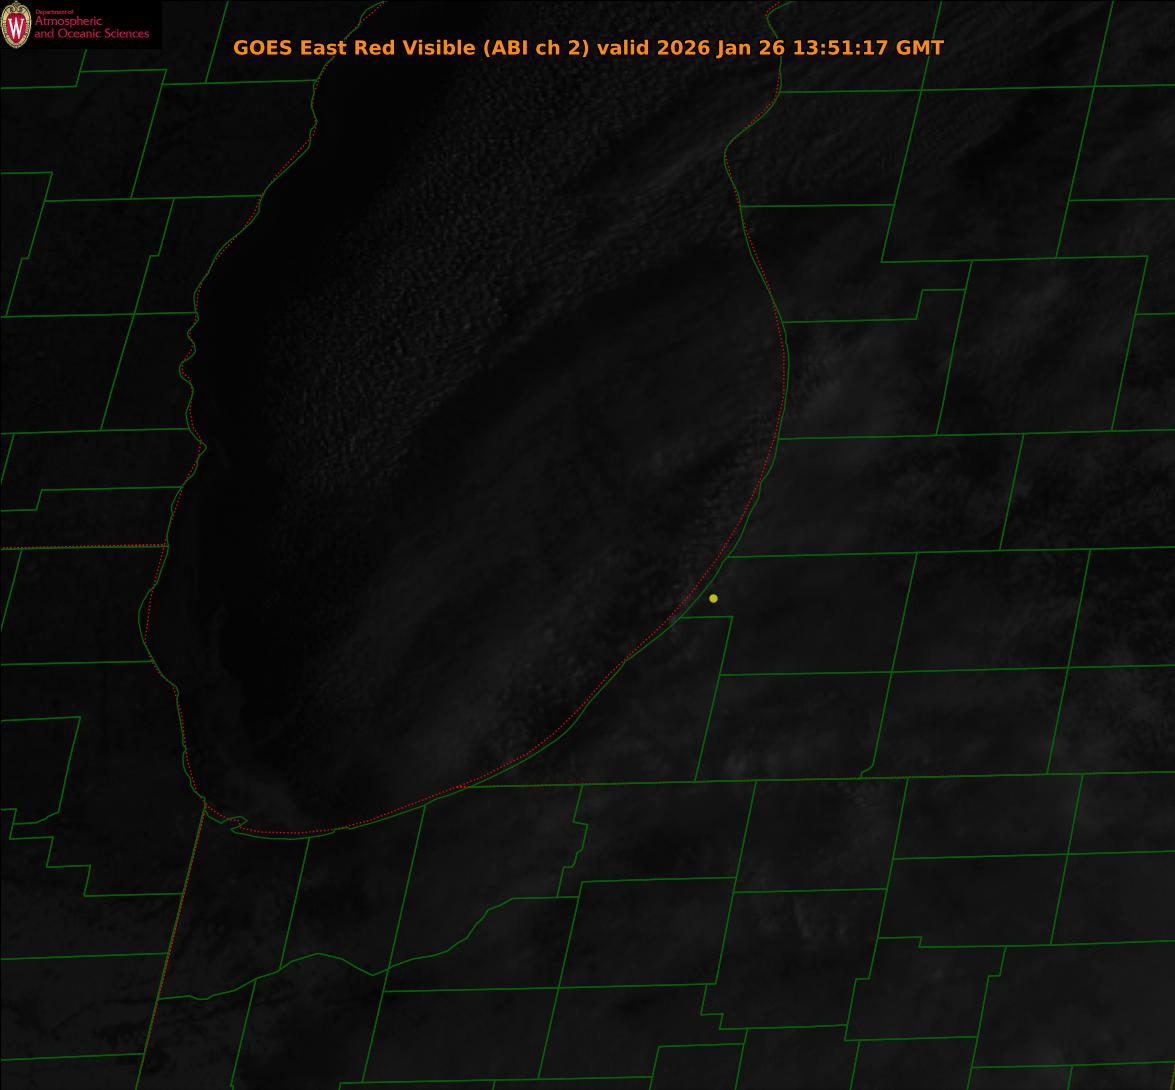The width and height of the screenshot is (1175, 1090).
Task: Open the Atmospheric and Oceanic Sciences logo text
Action: pos(91,28)
